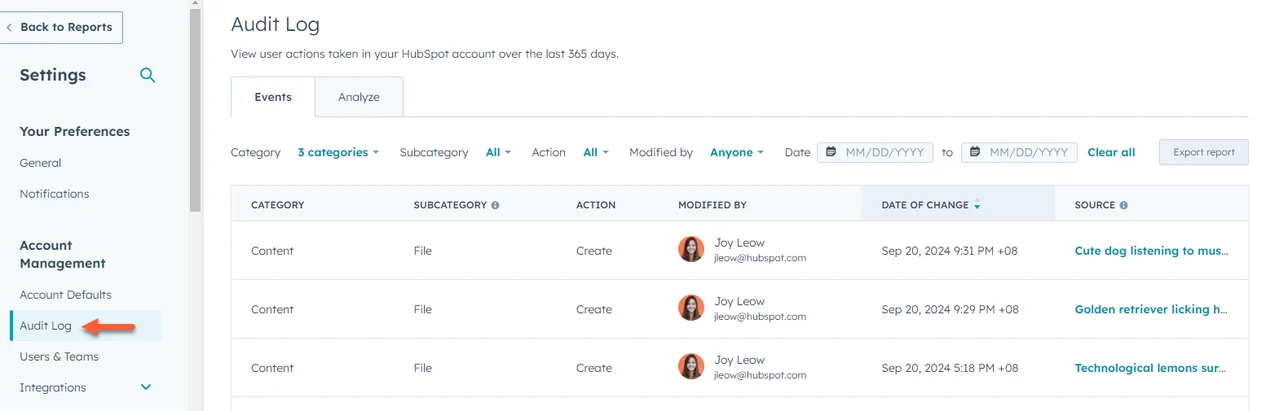Sort by the Subcategory column header
1266x411 pixels.
[450, 205]
